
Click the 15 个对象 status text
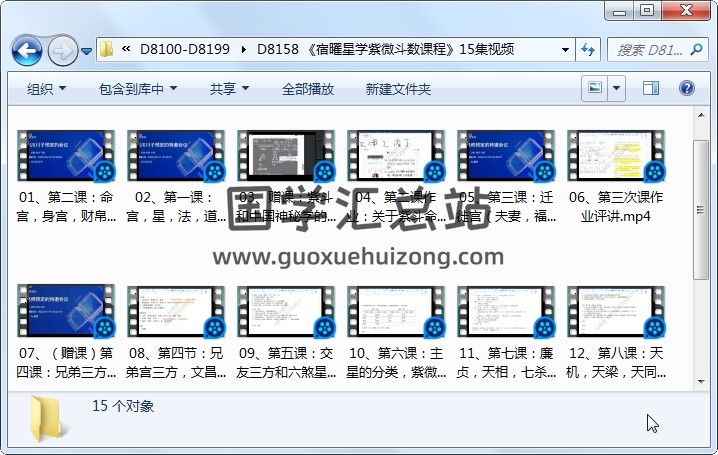pos(123,406)
